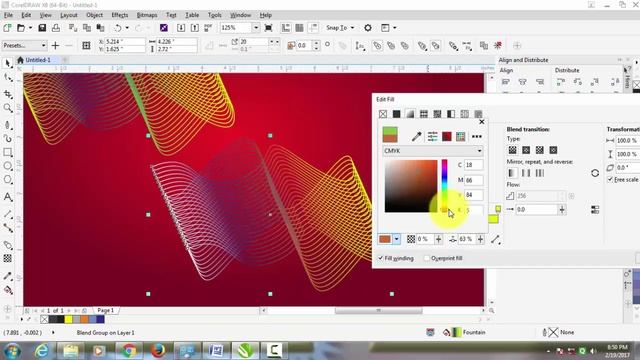640x360 pixels.
Task: Click Clear Blend red starburst icon
Action: coord(498,45)
